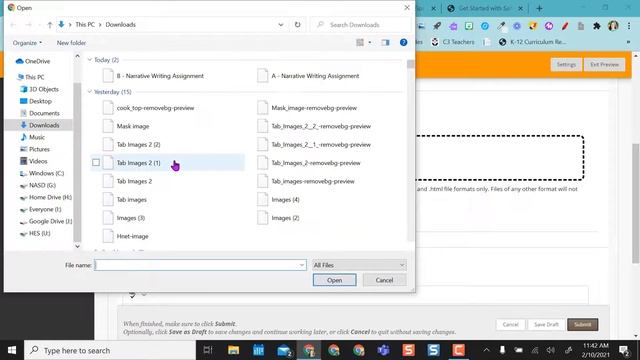Image resolution: width=640 pixels, height=360 pixels.
Task: Open a new Chrome tab
Action: (539, 8)
